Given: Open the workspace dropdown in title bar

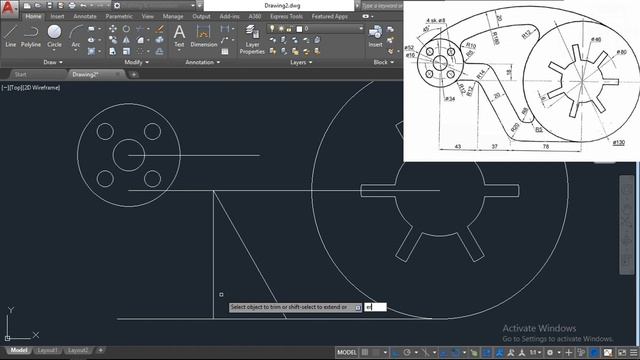Looking at the screenshot, I should click(193, 6).
